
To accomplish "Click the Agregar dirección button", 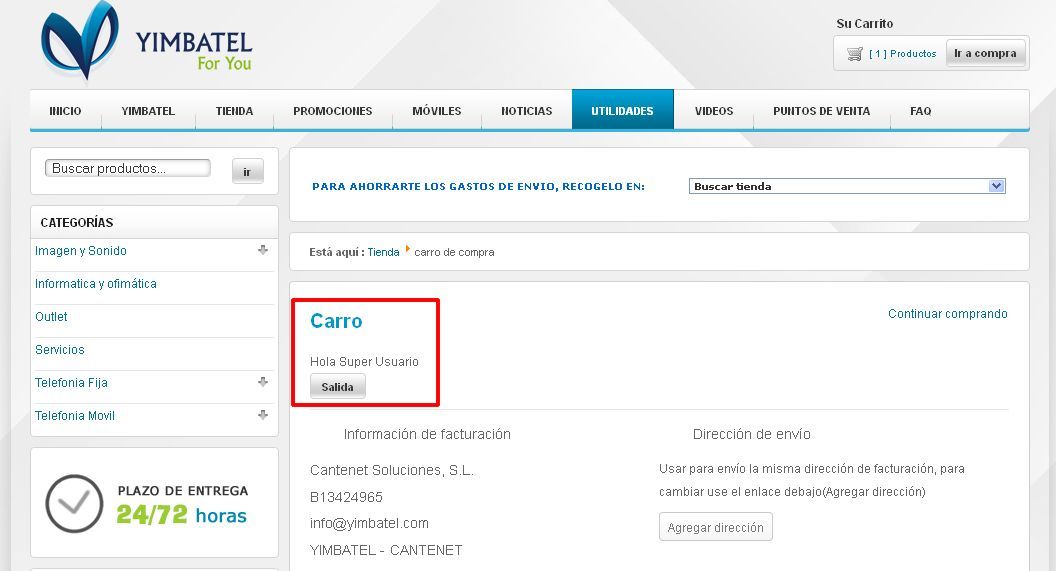I will pos(715,527).
